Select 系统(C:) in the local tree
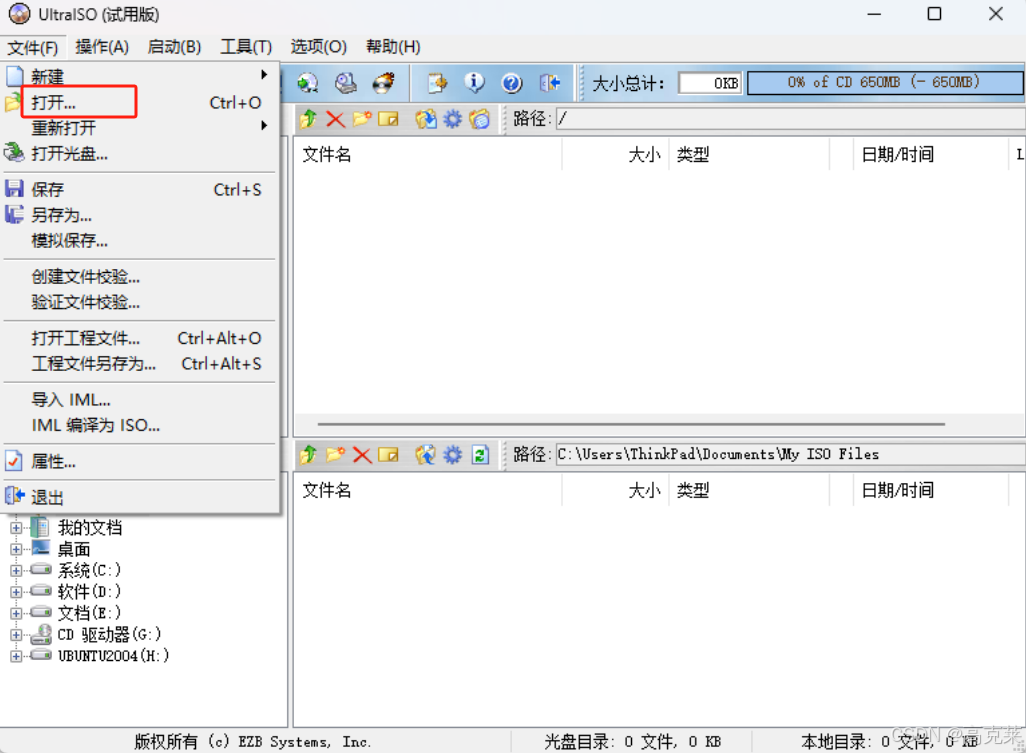 (x=90, y=570)
